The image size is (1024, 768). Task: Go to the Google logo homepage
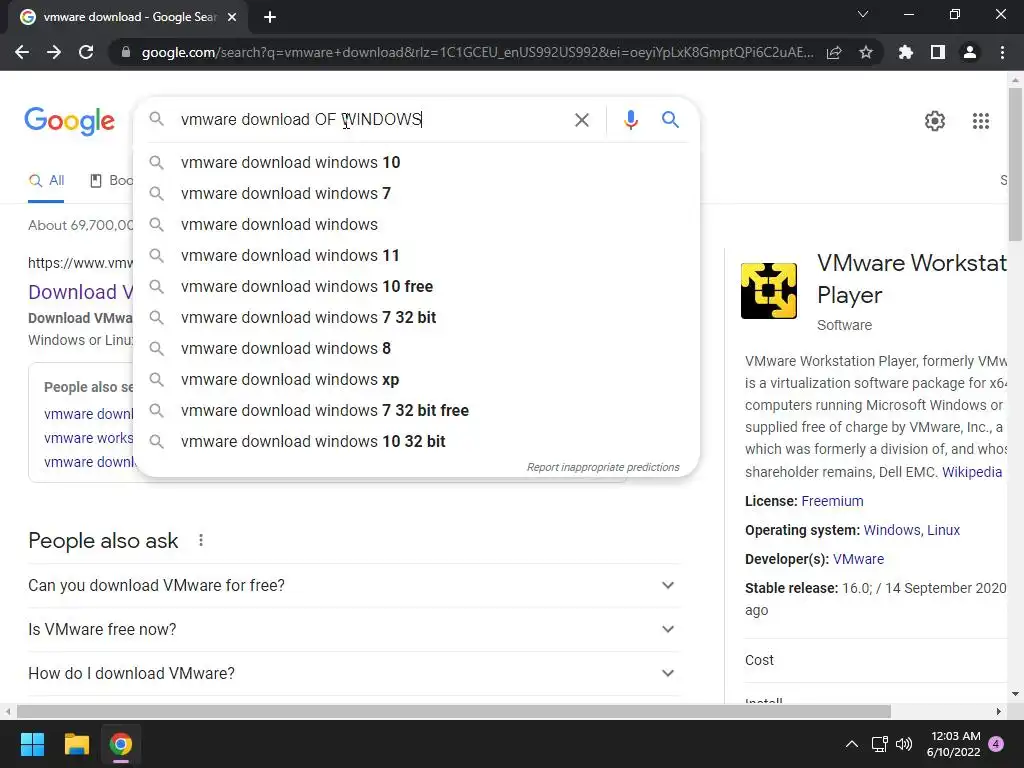(x=69, y=121)
